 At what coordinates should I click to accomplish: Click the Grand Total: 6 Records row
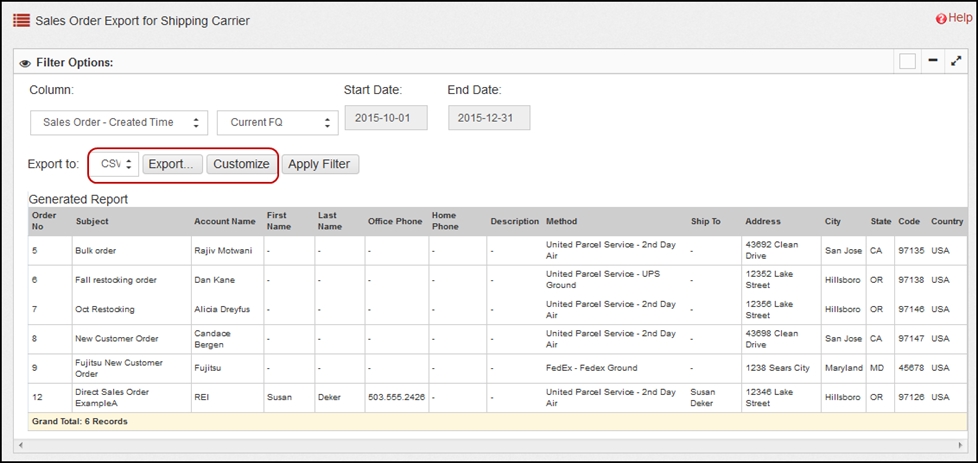click(498, 421)
